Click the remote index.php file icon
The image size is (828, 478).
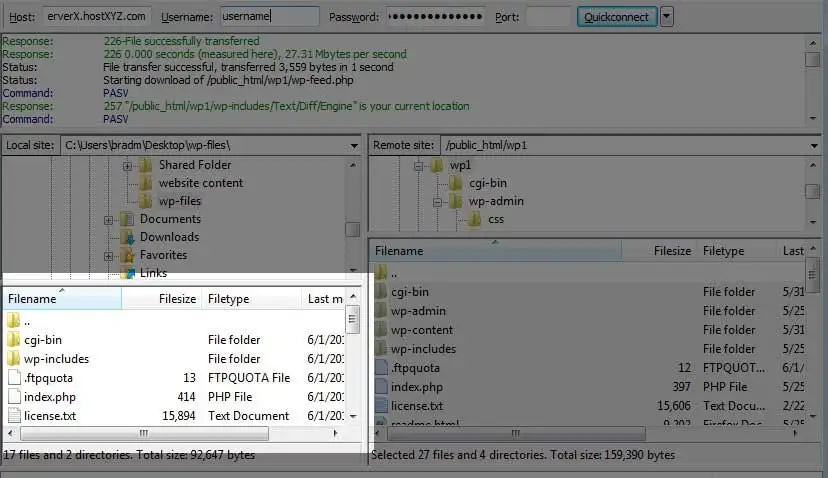pos(381,387)
